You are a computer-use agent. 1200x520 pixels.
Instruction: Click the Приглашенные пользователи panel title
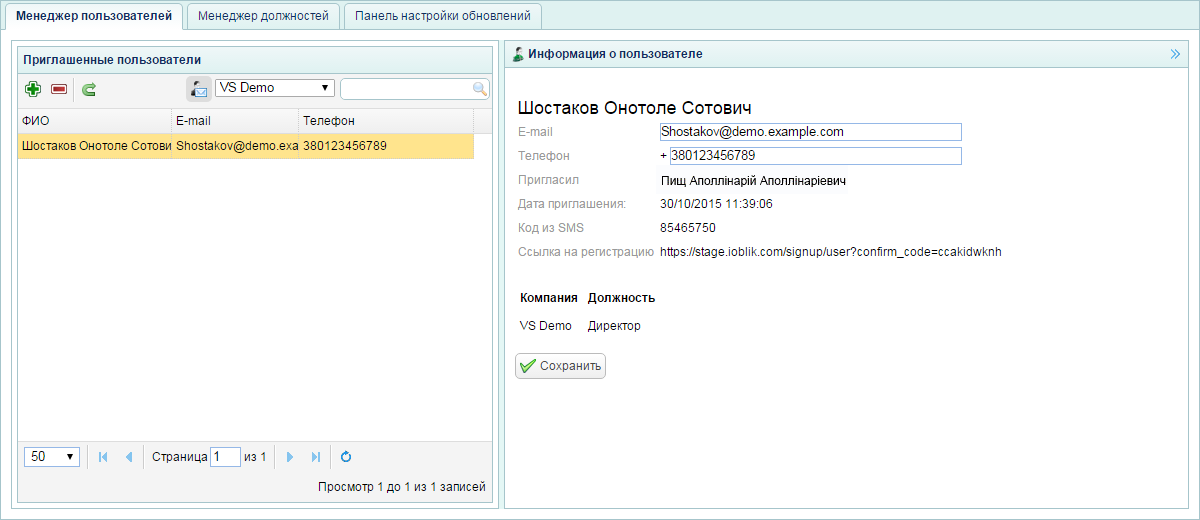click(112, 60)
